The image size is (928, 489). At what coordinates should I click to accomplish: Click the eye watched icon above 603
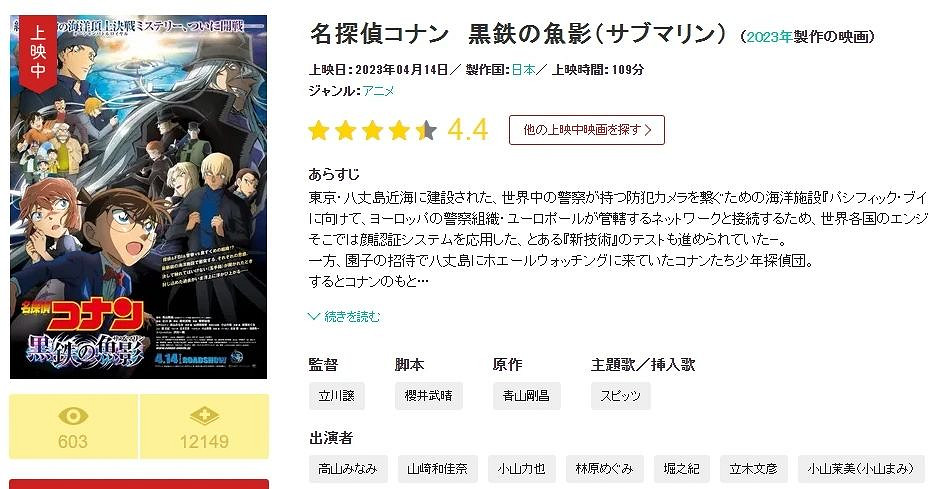click(73, 416)
